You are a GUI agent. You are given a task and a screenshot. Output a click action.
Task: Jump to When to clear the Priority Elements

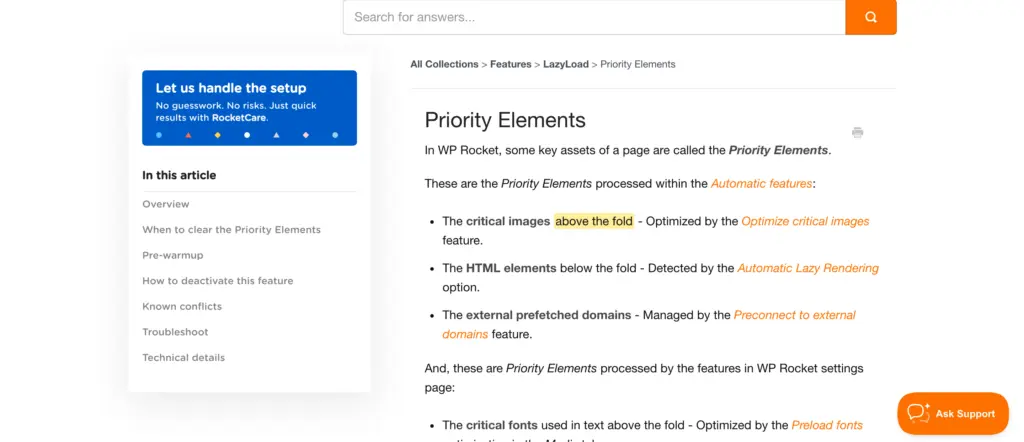point(232,230)
